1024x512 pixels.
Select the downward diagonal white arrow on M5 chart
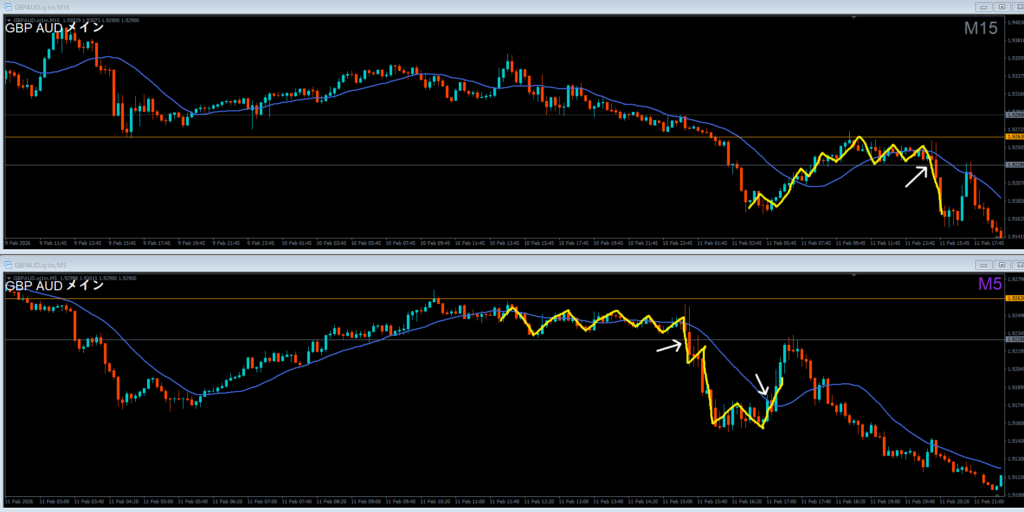pos(762,385)
